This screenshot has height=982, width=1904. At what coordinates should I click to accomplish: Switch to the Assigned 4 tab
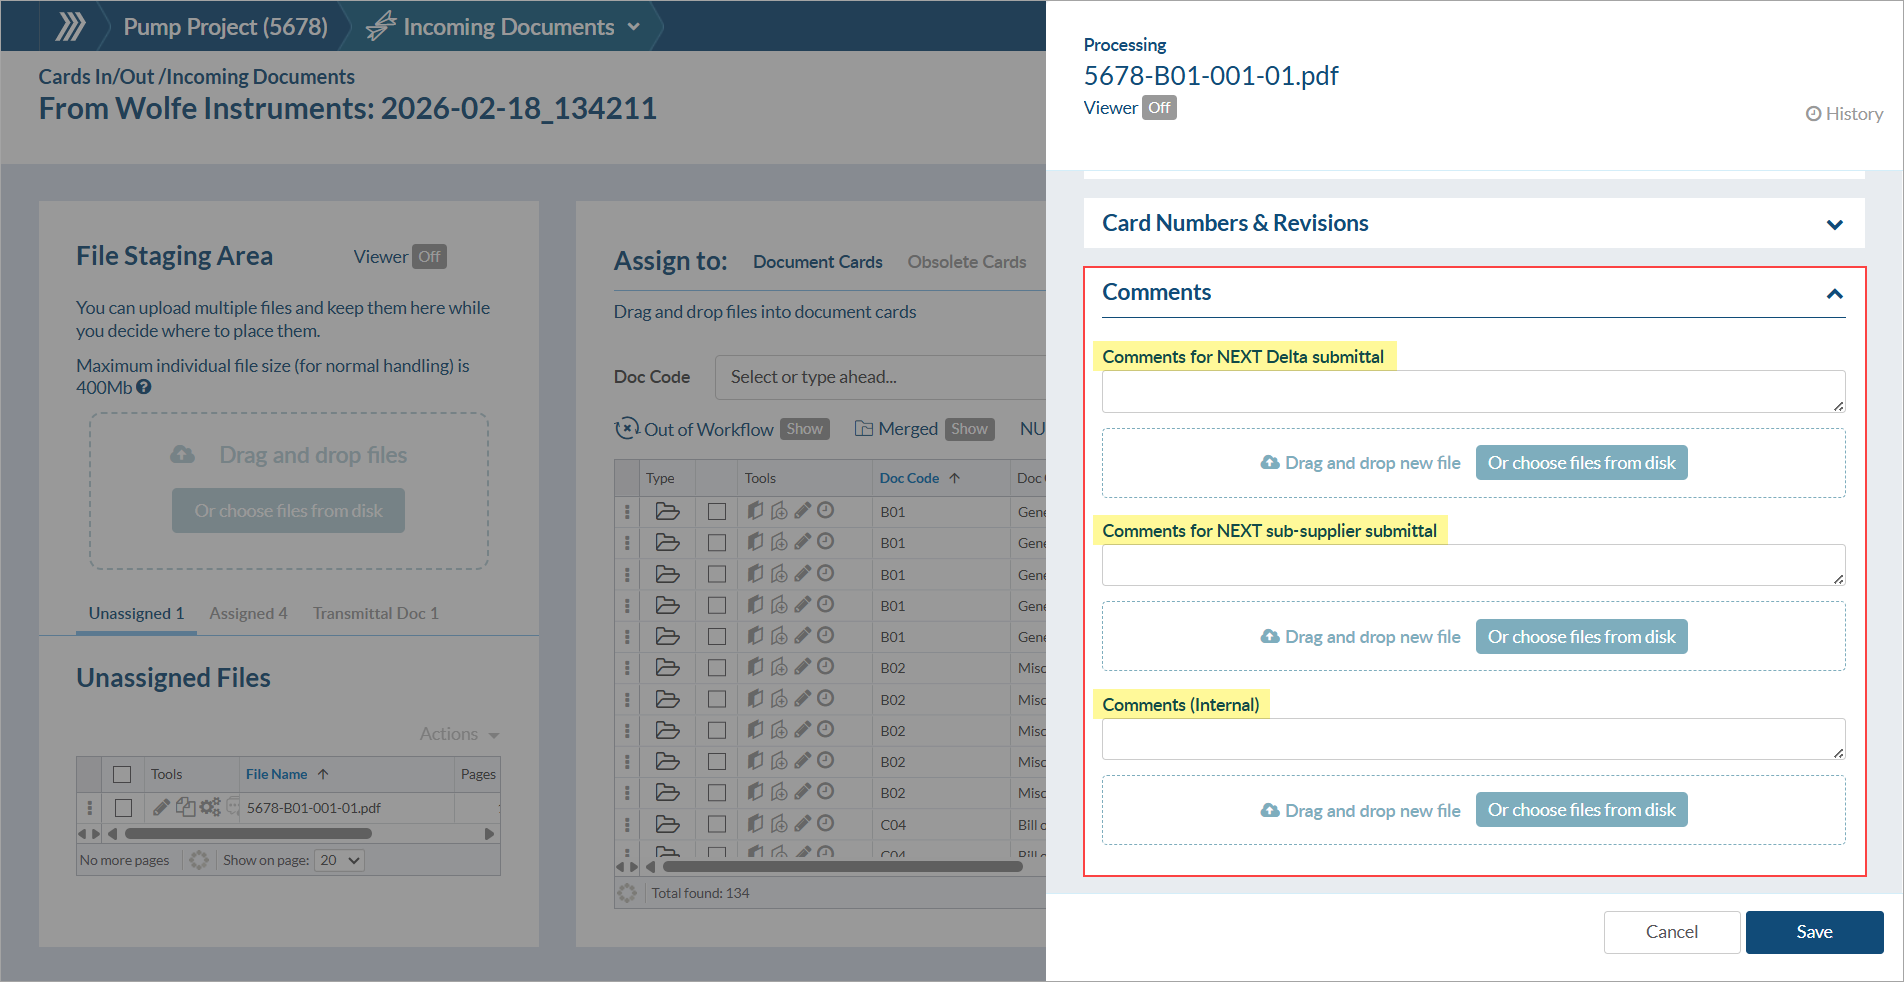248,613
